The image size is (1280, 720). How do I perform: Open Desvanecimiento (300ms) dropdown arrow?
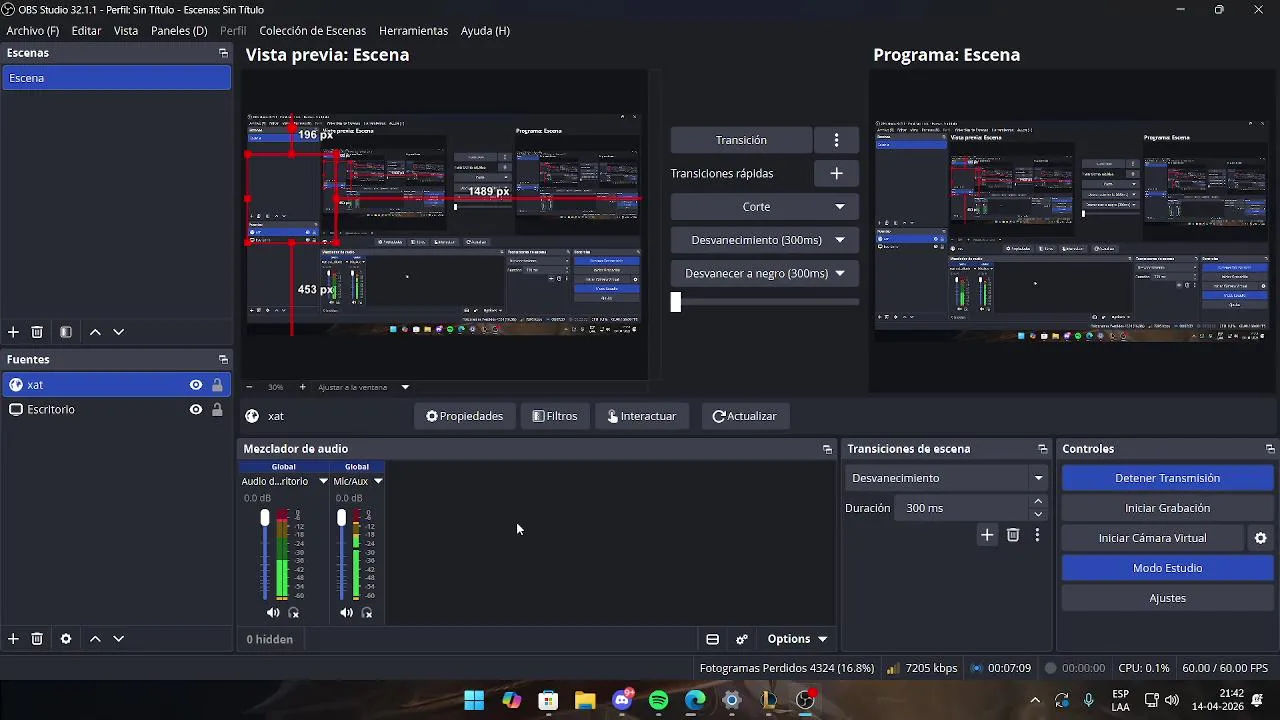tap(840, 240)
